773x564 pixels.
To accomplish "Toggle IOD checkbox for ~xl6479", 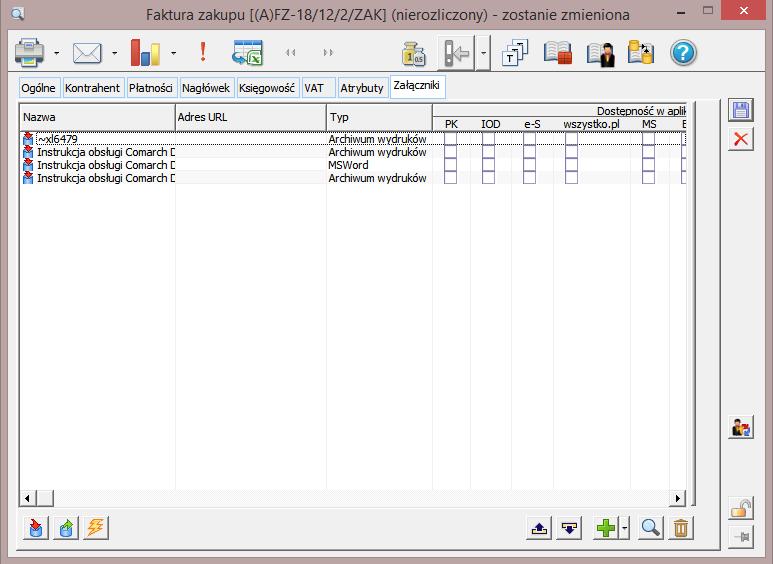I will pyautogui.click(x=488, y=139).
